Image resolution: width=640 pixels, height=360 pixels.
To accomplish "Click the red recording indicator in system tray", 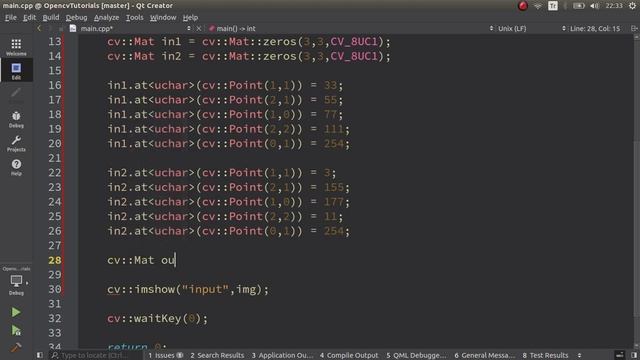I will click(x=523, y=6).
